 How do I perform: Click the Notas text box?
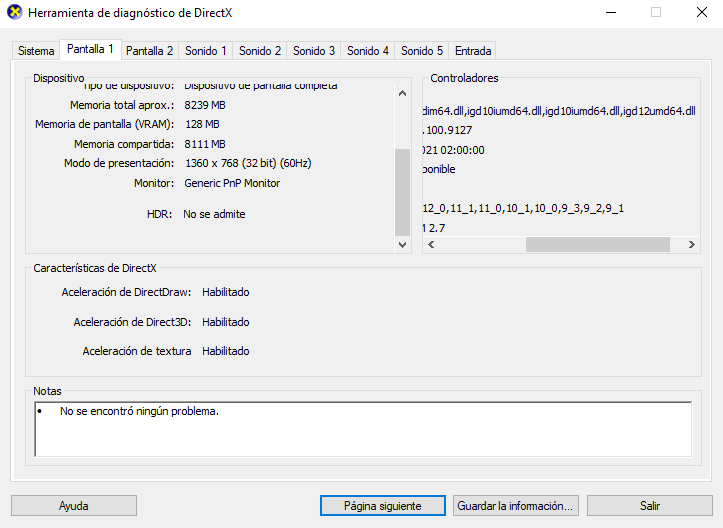[363, 429]
